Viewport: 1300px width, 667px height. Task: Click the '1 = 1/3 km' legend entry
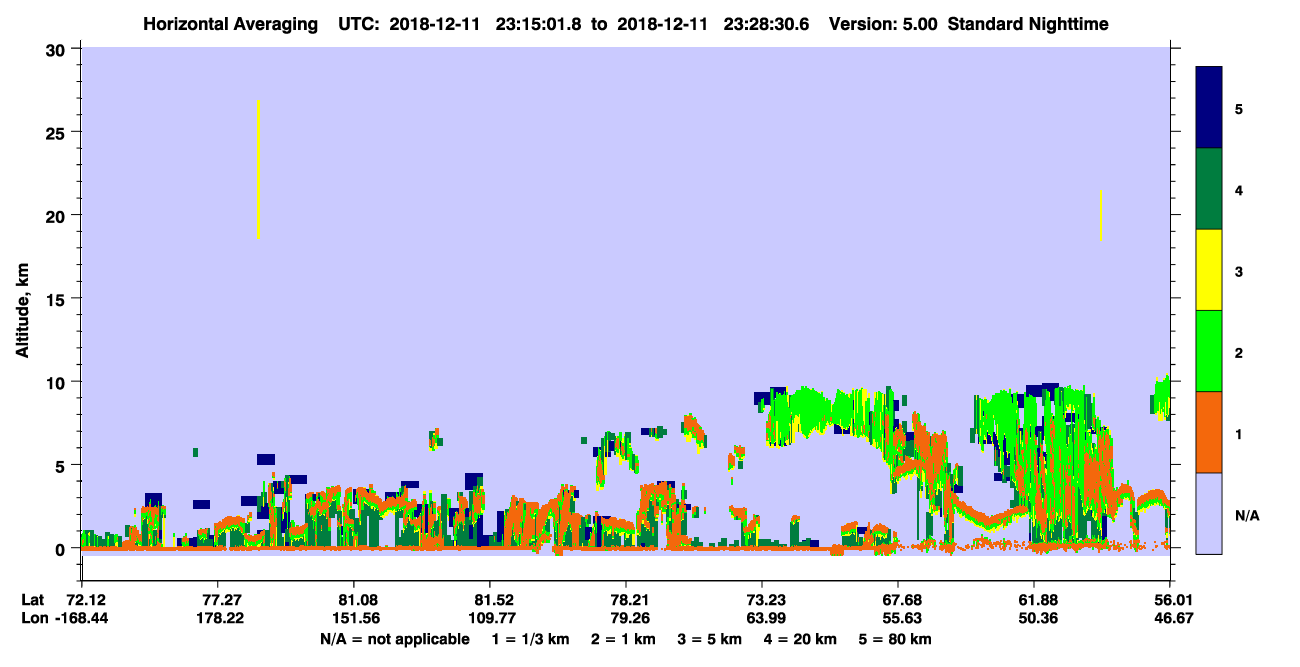(530, 639)
